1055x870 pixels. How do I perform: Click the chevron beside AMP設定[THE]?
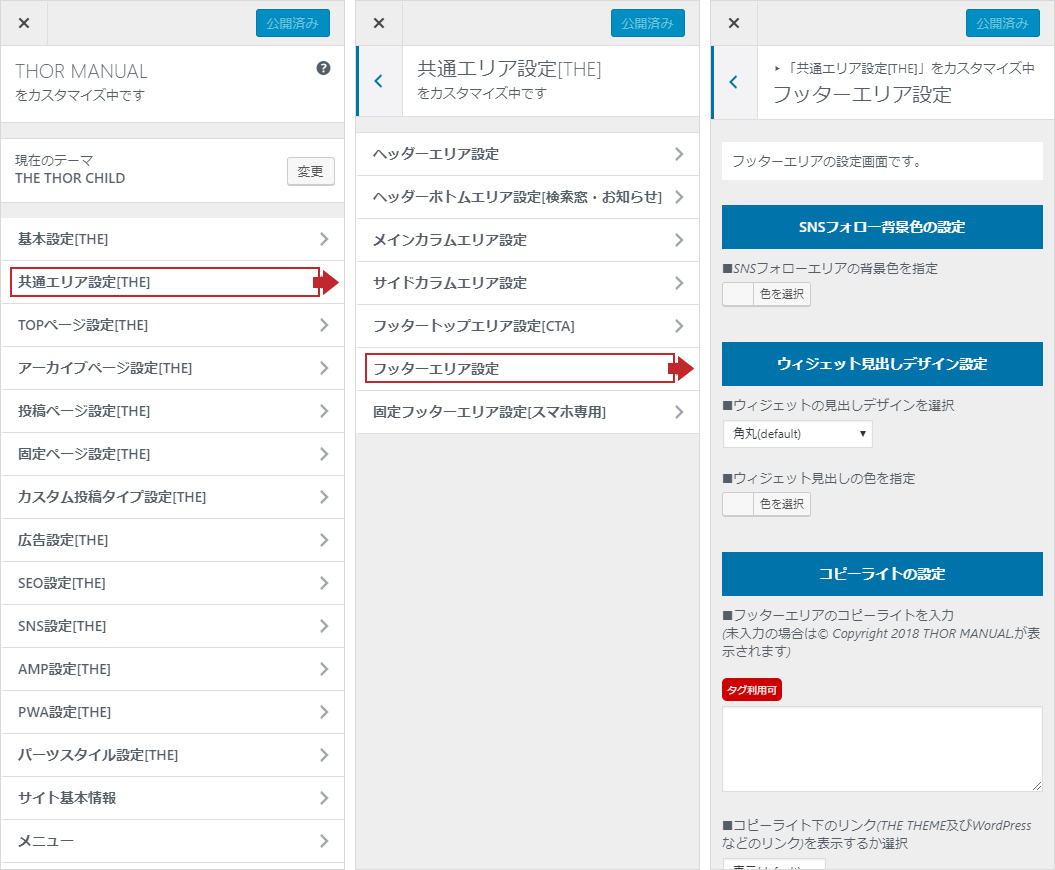324,669
